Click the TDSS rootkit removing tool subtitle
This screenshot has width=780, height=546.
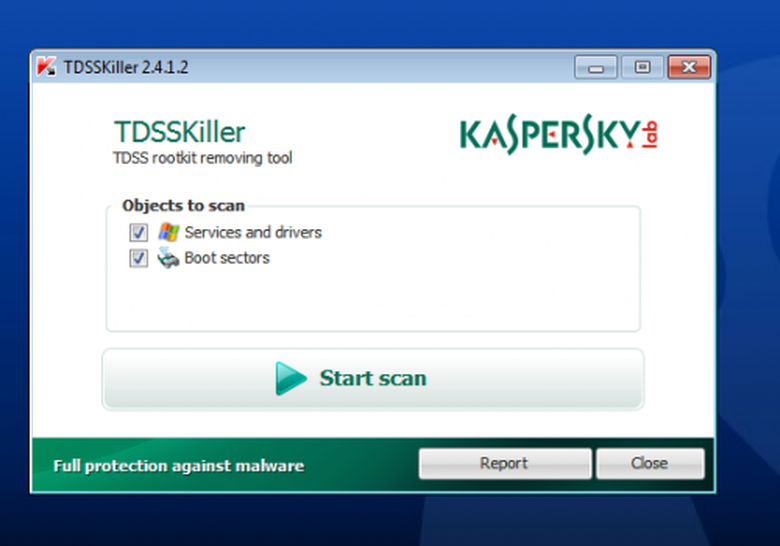pos(202,158)
